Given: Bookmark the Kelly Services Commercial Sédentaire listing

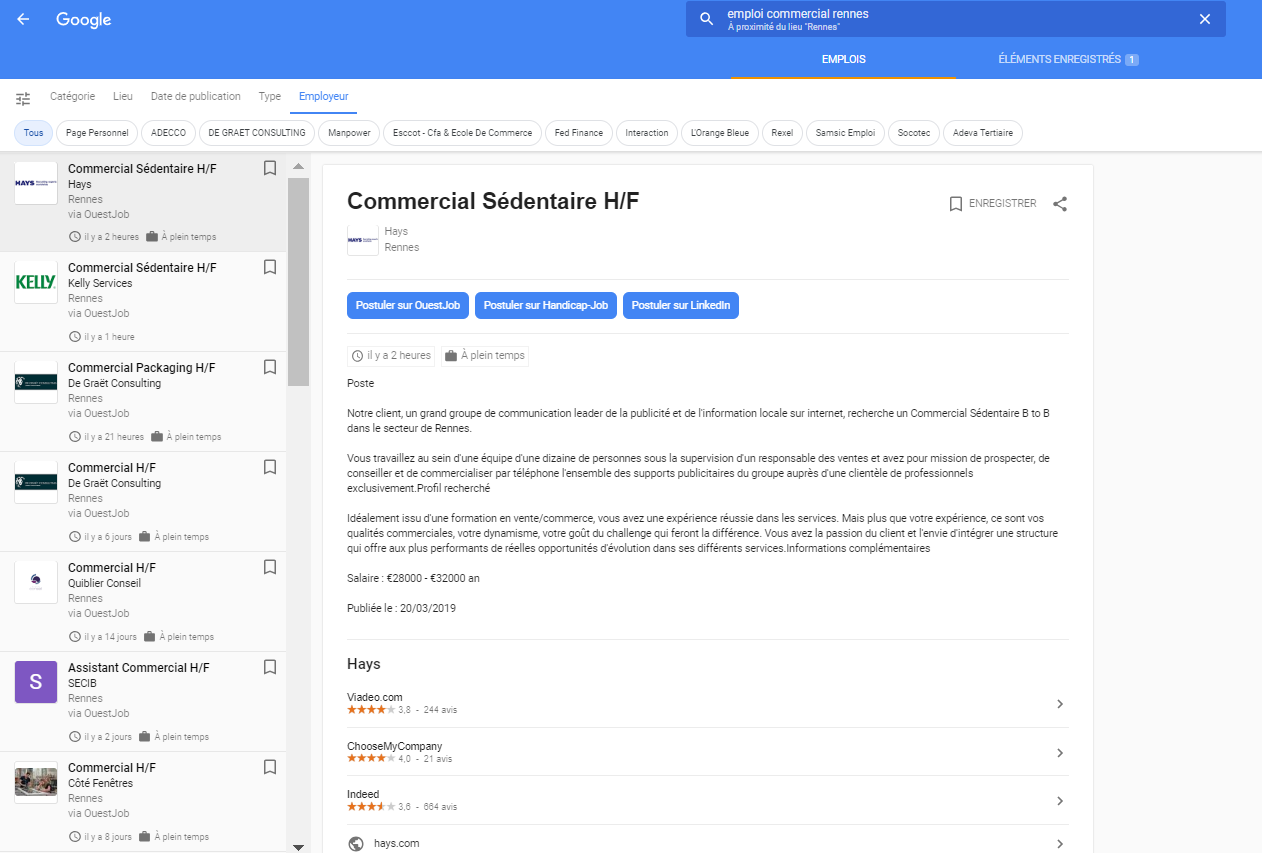Looking at the screenshot, I should coord(269,267).
